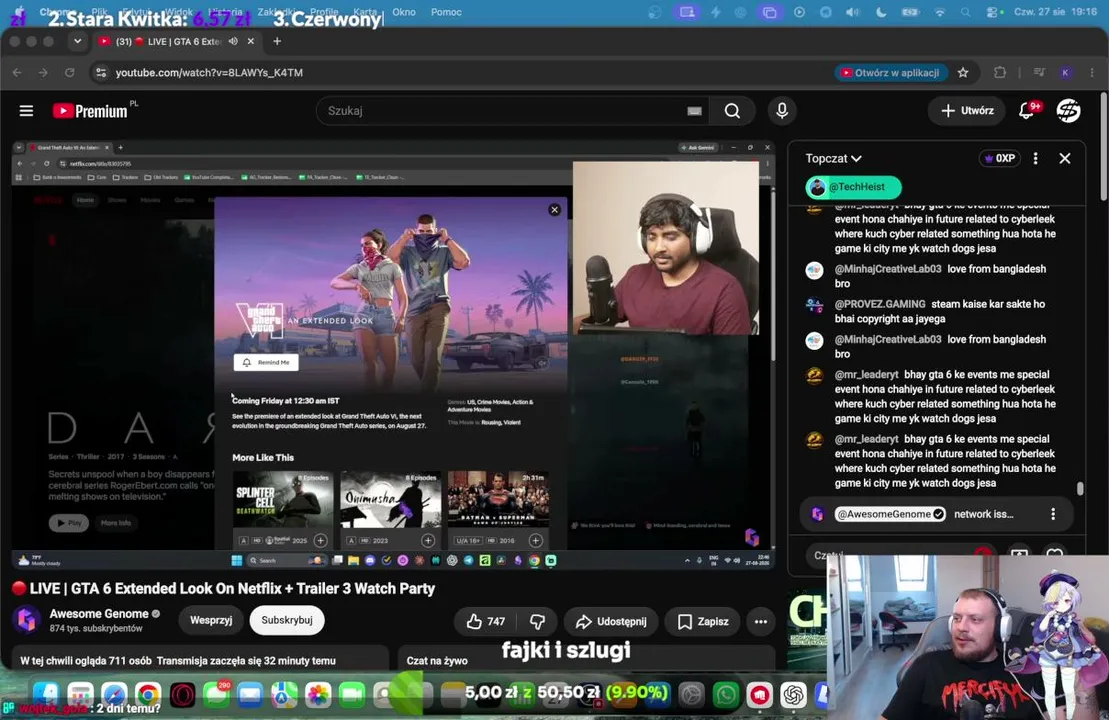Viewport: 1109px width, 720px height.
Task: Click the Batman v Superman thumbnail
Action: [x=498, y=499]
